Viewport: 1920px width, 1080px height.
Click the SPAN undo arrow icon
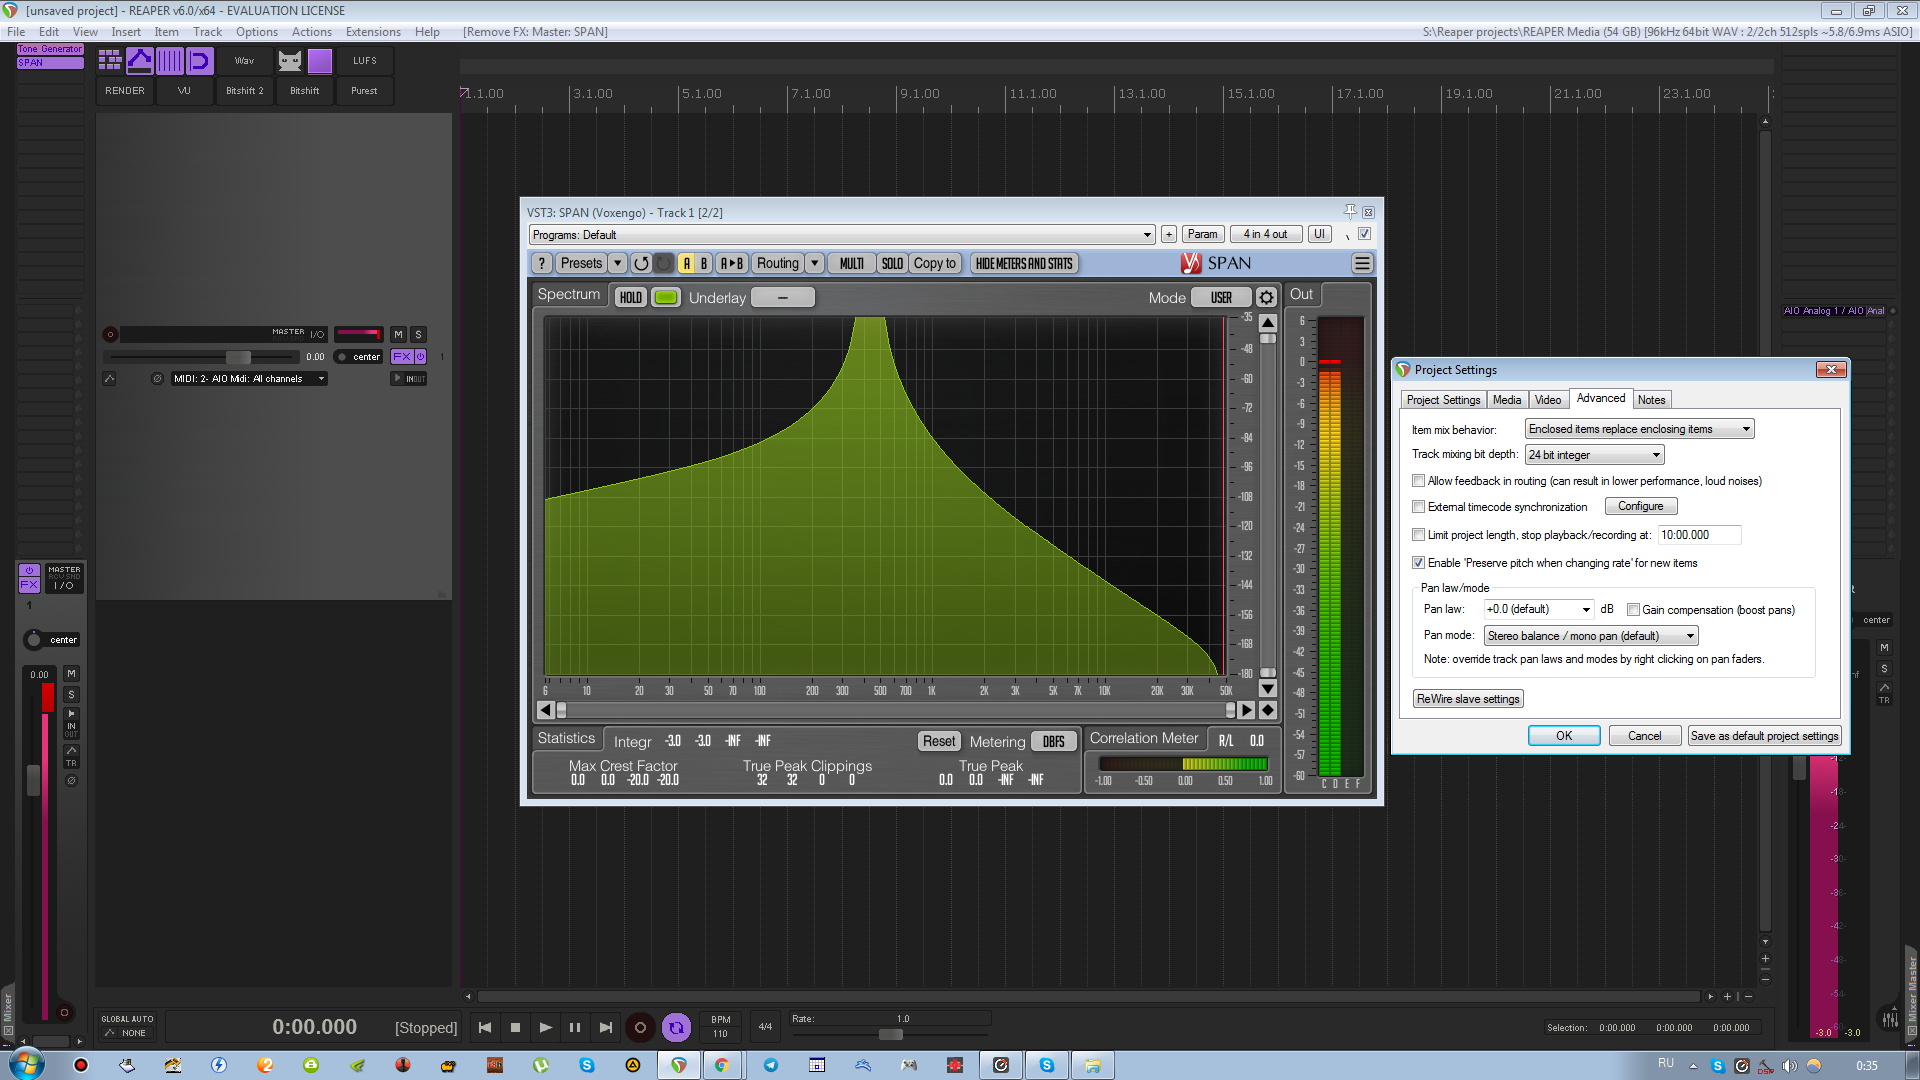tap(641, 263)
